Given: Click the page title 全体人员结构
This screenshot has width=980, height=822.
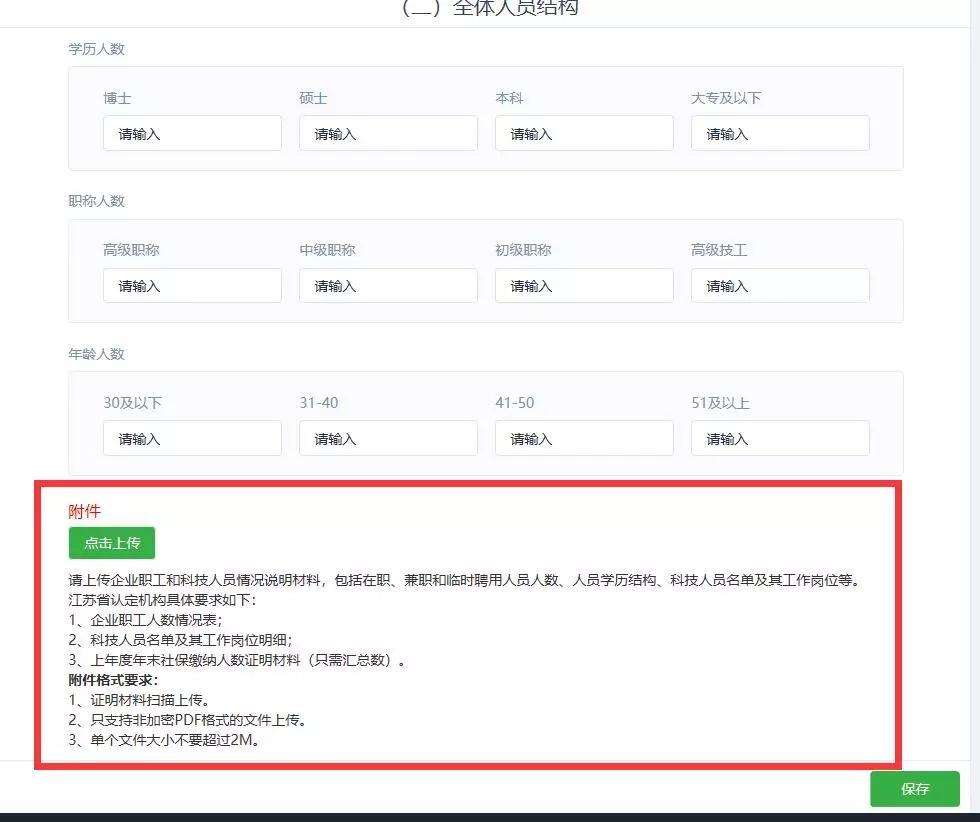Looking at the screenshot, I should 490,8.
